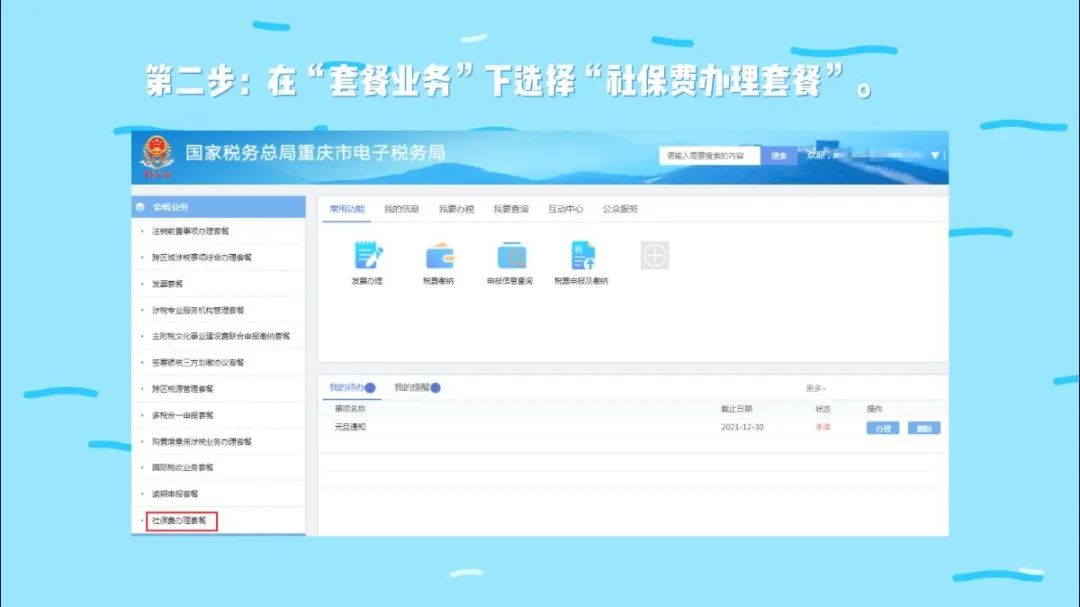Click the 事项名称 column header
Screen dimensions: 1080x607
tap(350, 409)
